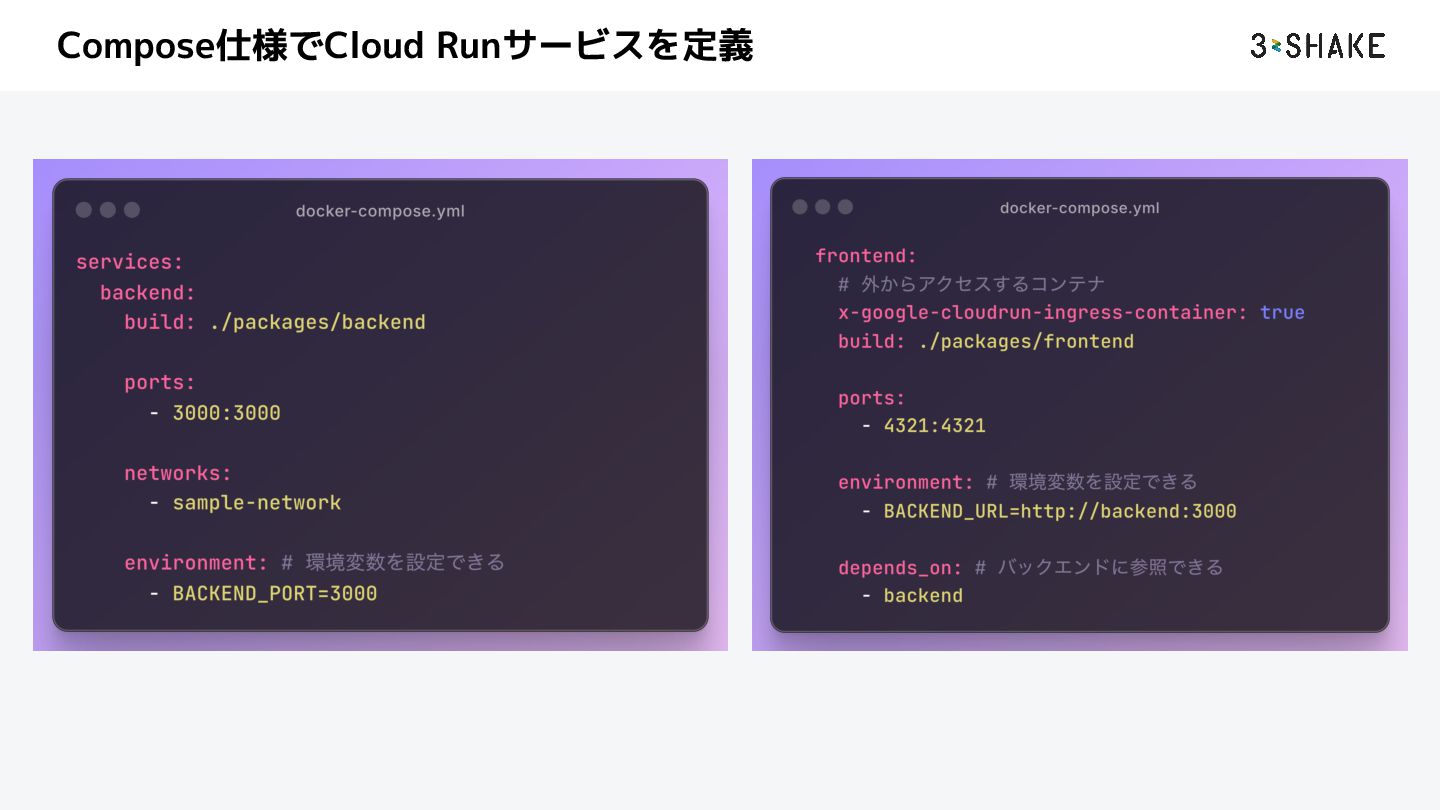This screenshot has height=810, width=1440.
Task: Click the slide title 'Compose仕様でCloud Runサービスを定義'
Action: pyautogui.click(x=405, y=46)
